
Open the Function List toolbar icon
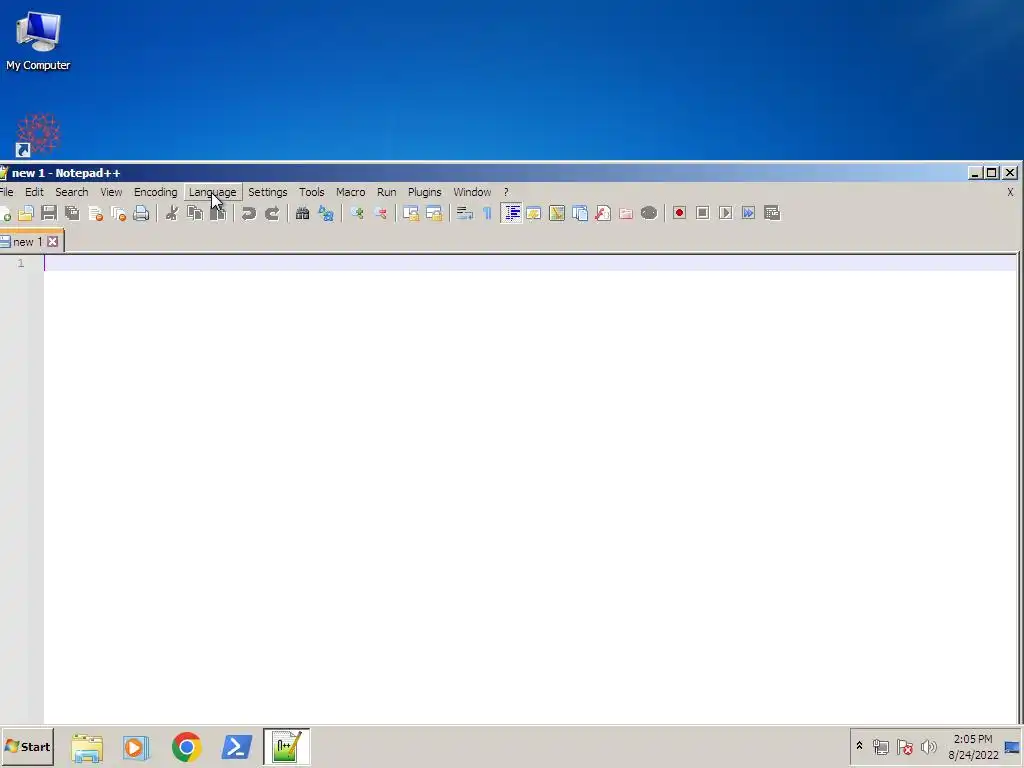click(x=603, y=214)
